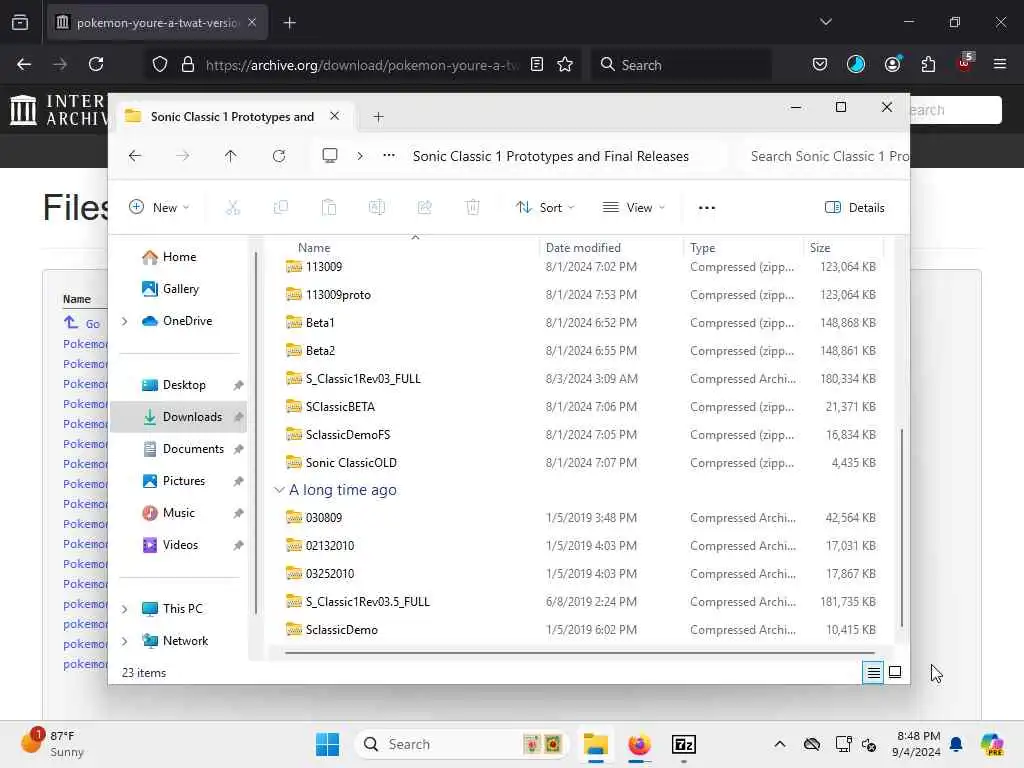Open File Explorer taskbar icon
The image size is (1024, 768).
596,744
